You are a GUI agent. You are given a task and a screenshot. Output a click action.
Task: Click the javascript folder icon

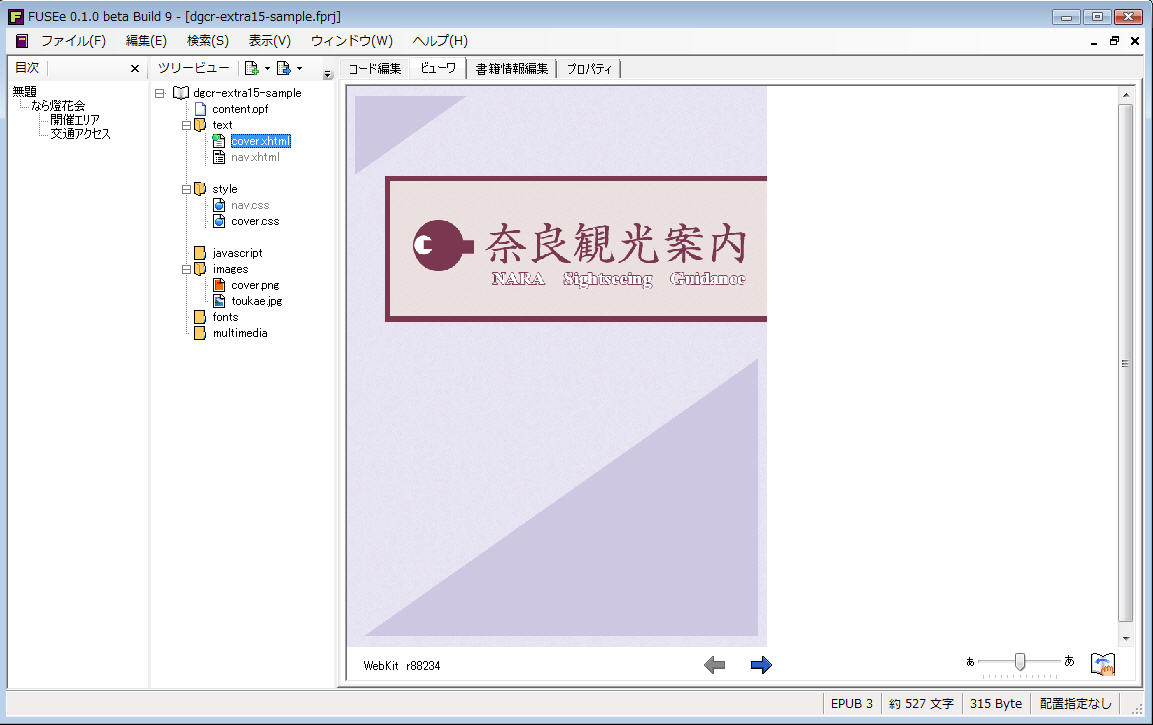[x=200, y=253]
